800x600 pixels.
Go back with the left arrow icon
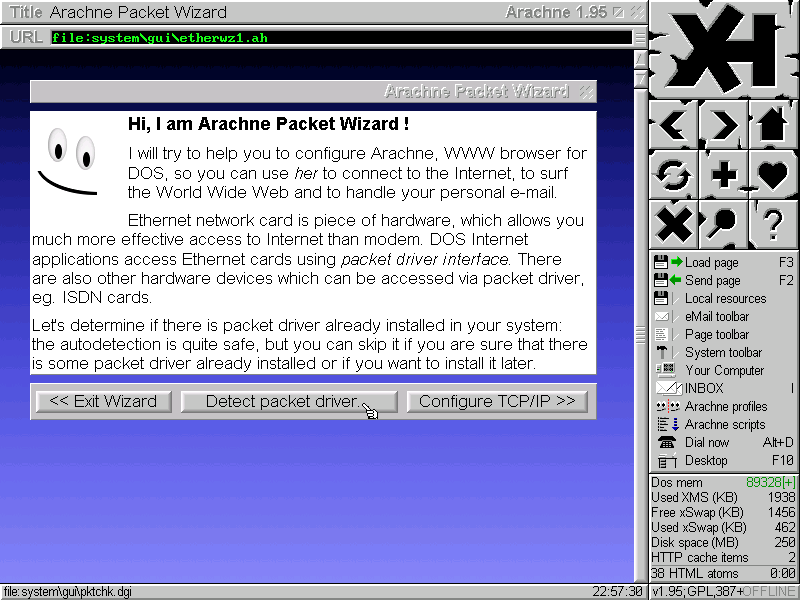674,124
